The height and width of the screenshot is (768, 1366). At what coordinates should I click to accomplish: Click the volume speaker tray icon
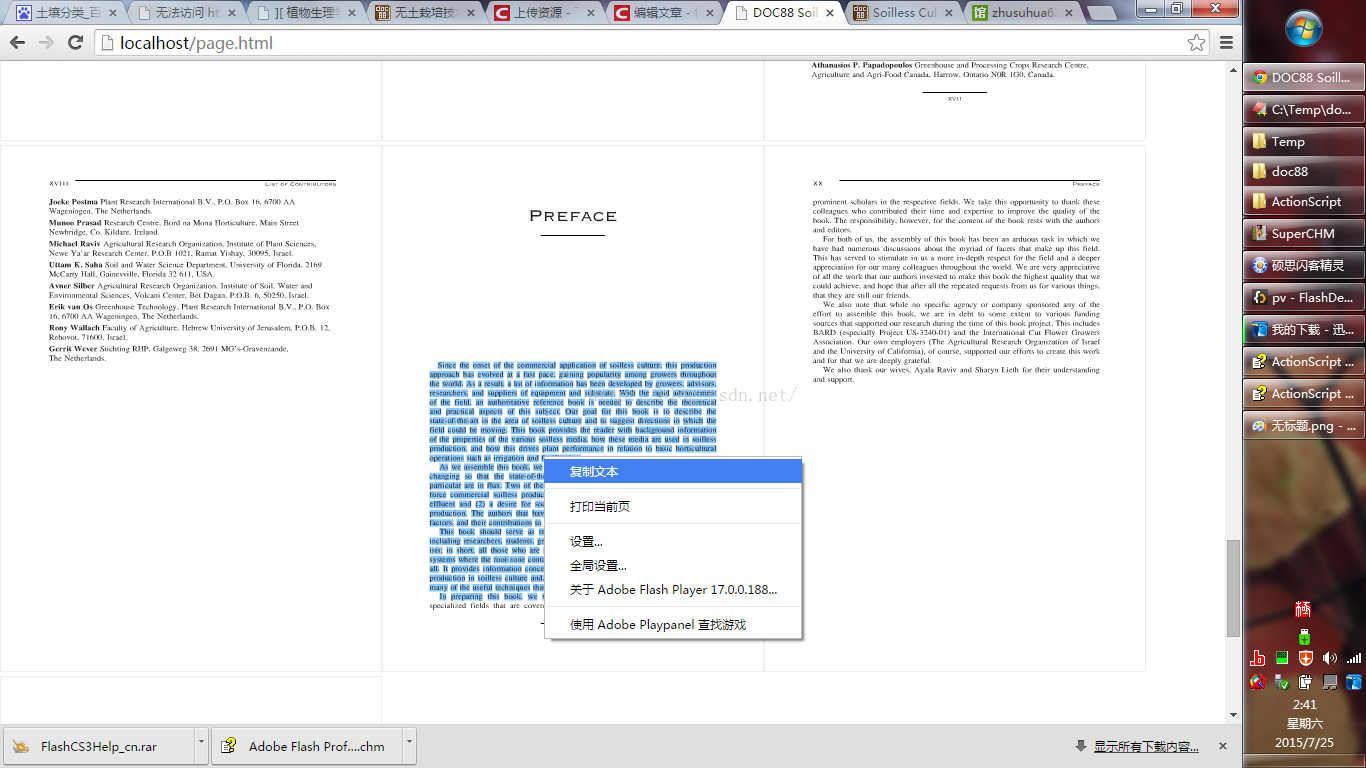click(1329, 658)
